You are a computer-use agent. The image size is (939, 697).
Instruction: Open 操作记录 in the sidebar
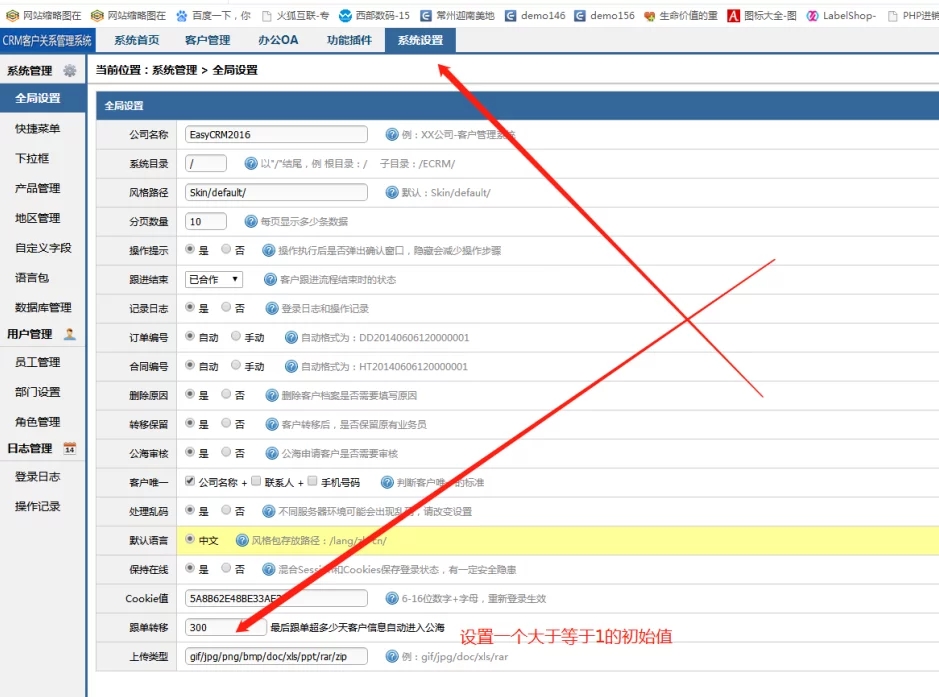38,507
